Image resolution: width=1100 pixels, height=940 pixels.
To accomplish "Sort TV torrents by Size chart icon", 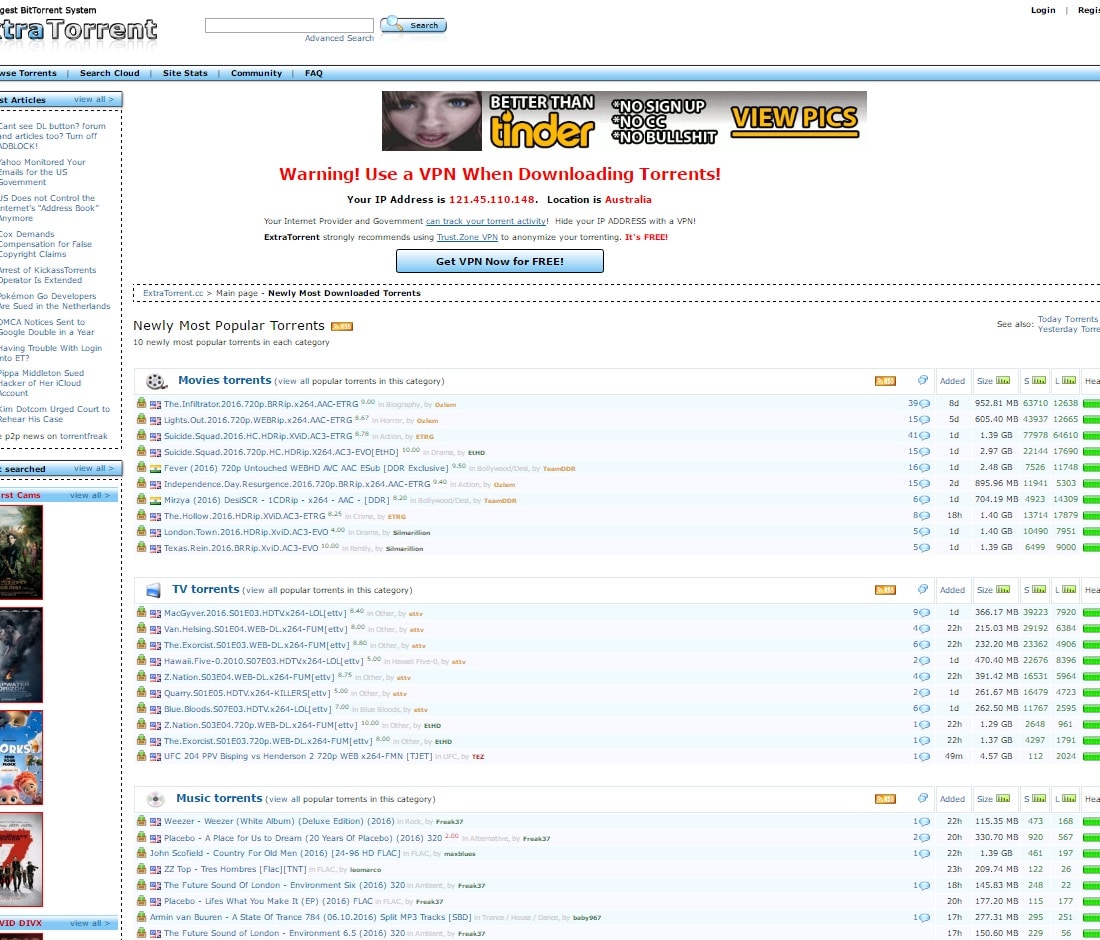I will click(1003, 589).
